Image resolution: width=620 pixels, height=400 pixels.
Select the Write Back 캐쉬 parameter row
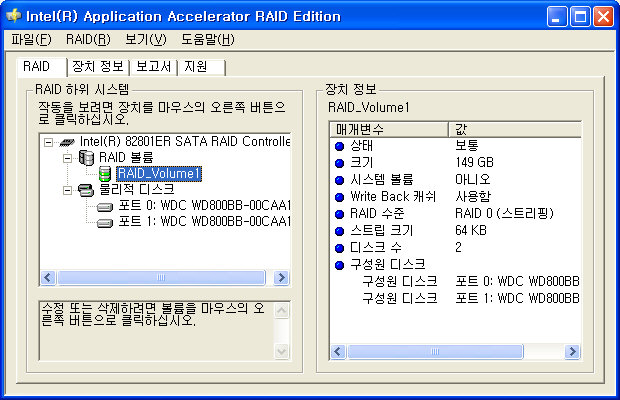pos(456,196)
